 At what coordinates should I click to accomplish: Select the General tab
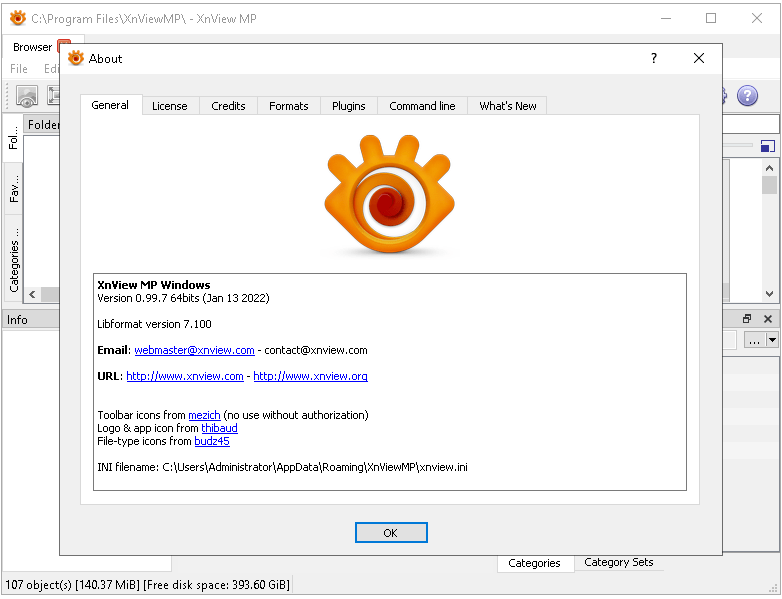(110, 105)
